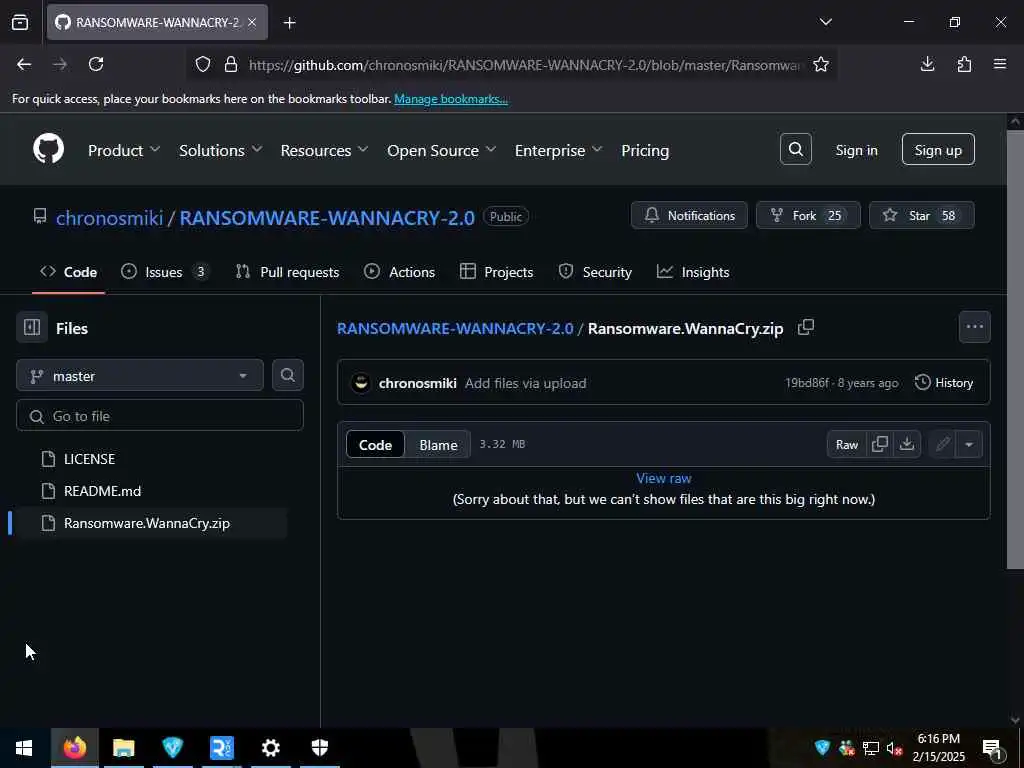The width and height of the screenshot is (1024, 768).
Task: Open Windows Security shield in taskbar
Action: pyautogui.click(x=319, y=748)
